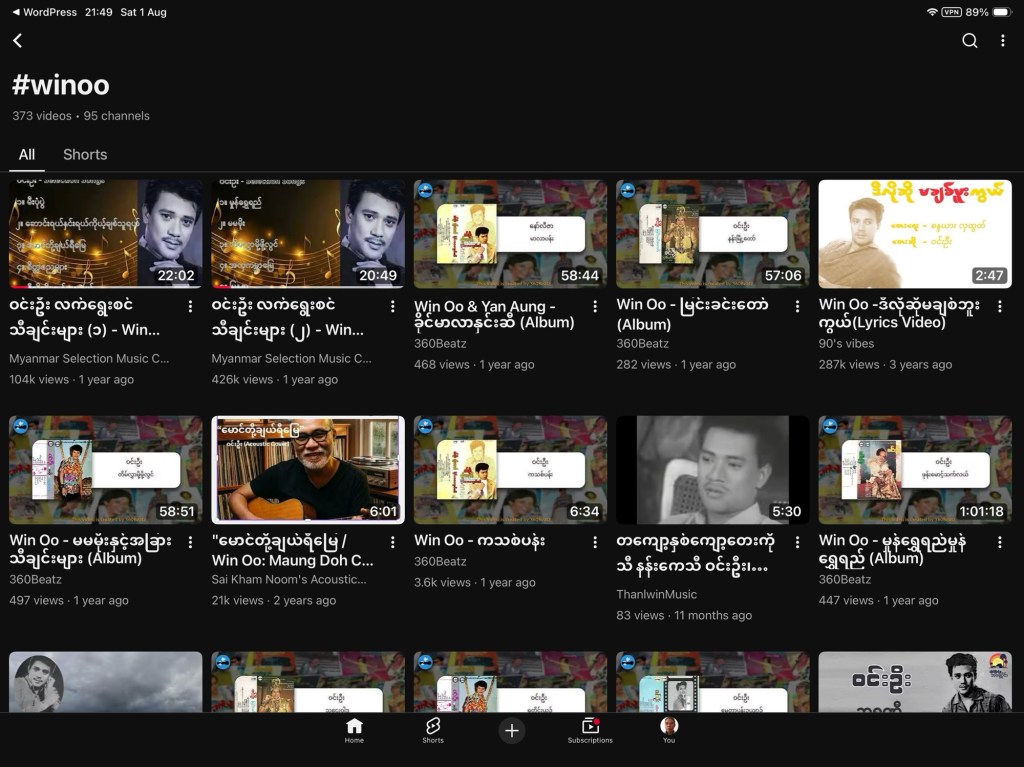Open the Home tab in bottom bar

tap(354, 730)
